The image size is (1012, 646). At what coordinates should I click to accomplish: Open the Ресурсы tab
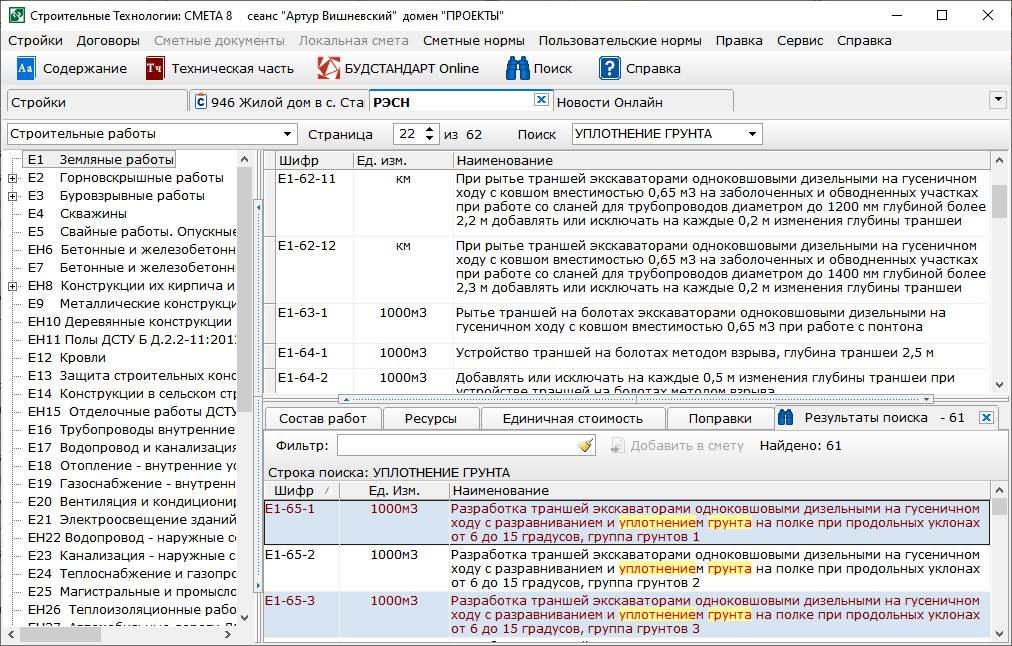pyautogui.click(x=430, y=418)
